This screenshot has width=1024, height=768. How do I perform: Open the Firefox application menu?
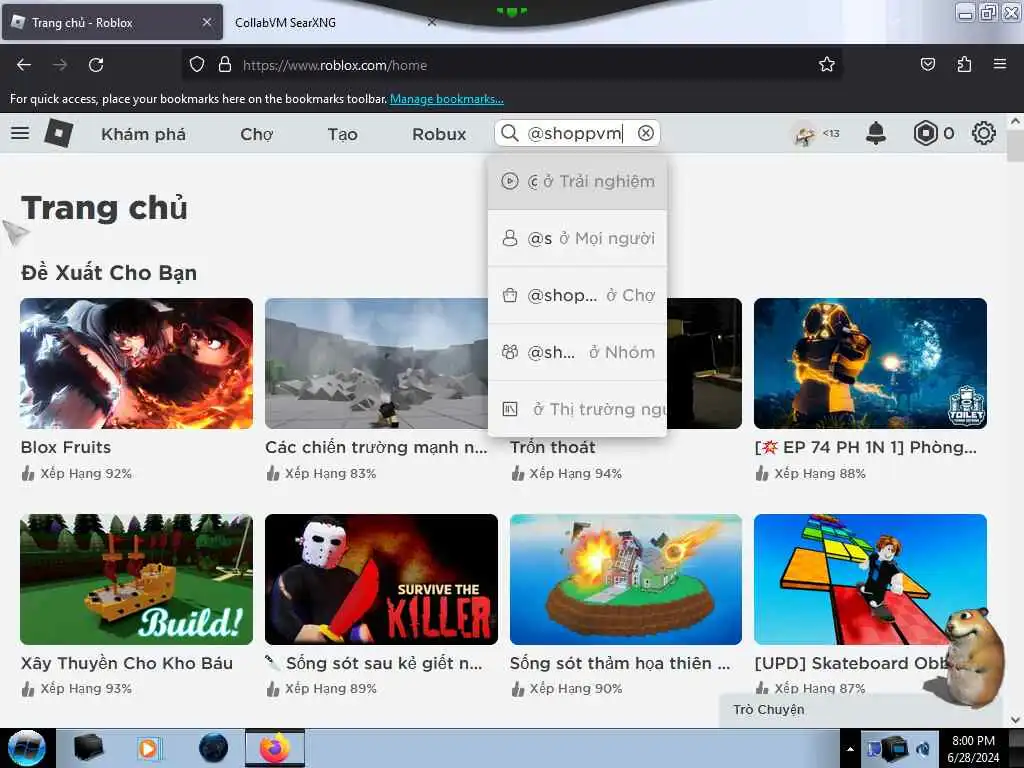coord(1000,64)
